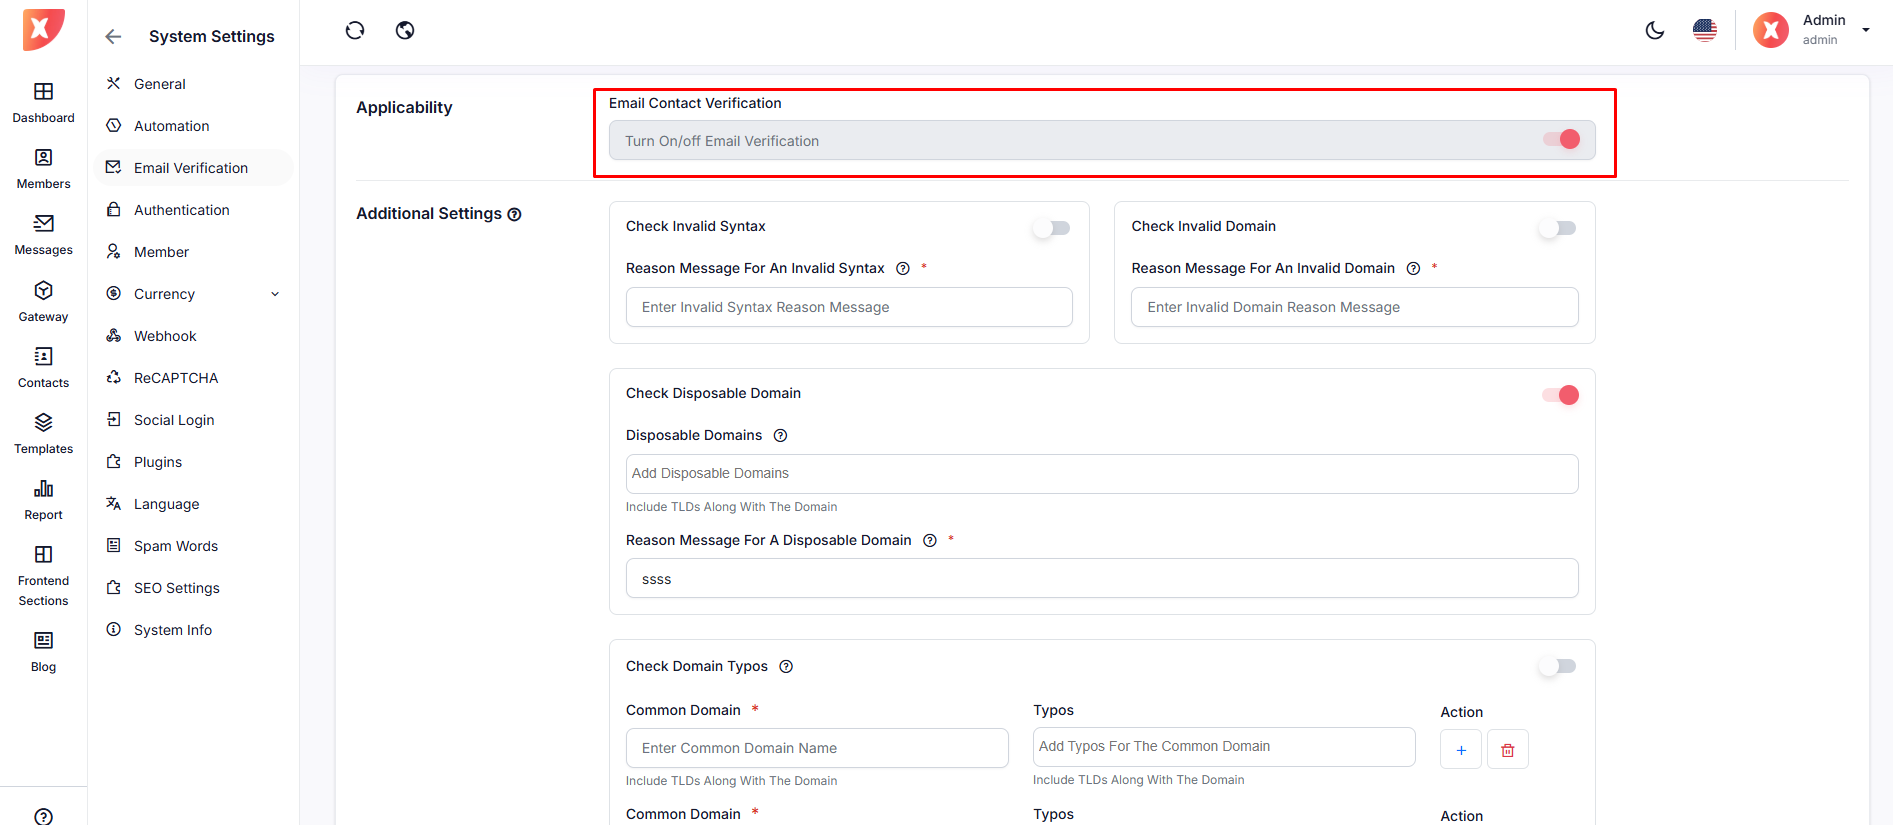Screen dimensions: 1893x825
Task: Click the globe icon in top bar
Action: (405, 30)
